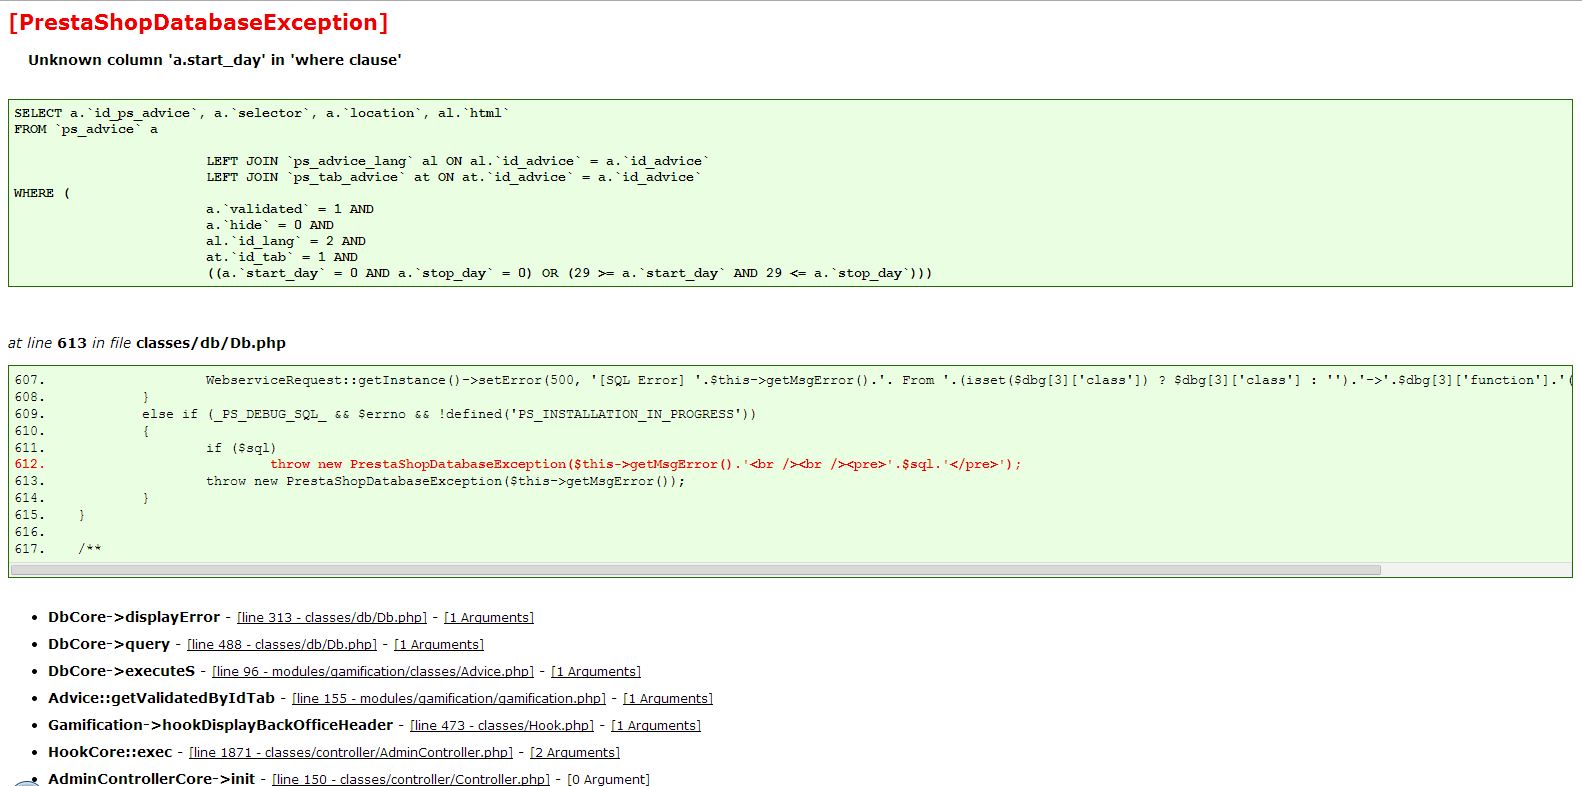
Task: Click the "al.`id_lang` = 2 AND" condition
Action: click(286, 241)
